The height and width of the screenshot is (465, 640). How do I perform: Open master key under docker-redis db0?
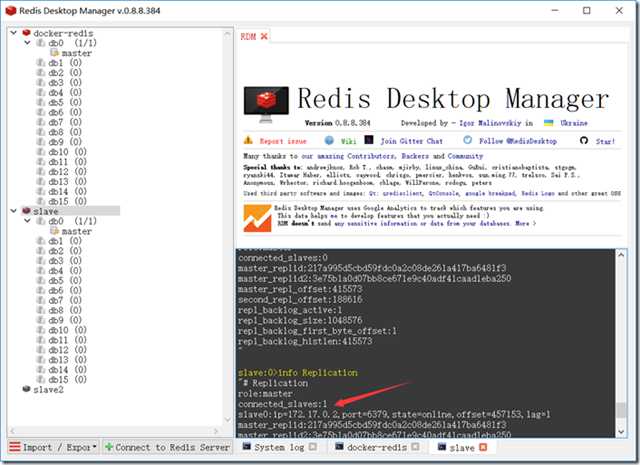point(76,53)
